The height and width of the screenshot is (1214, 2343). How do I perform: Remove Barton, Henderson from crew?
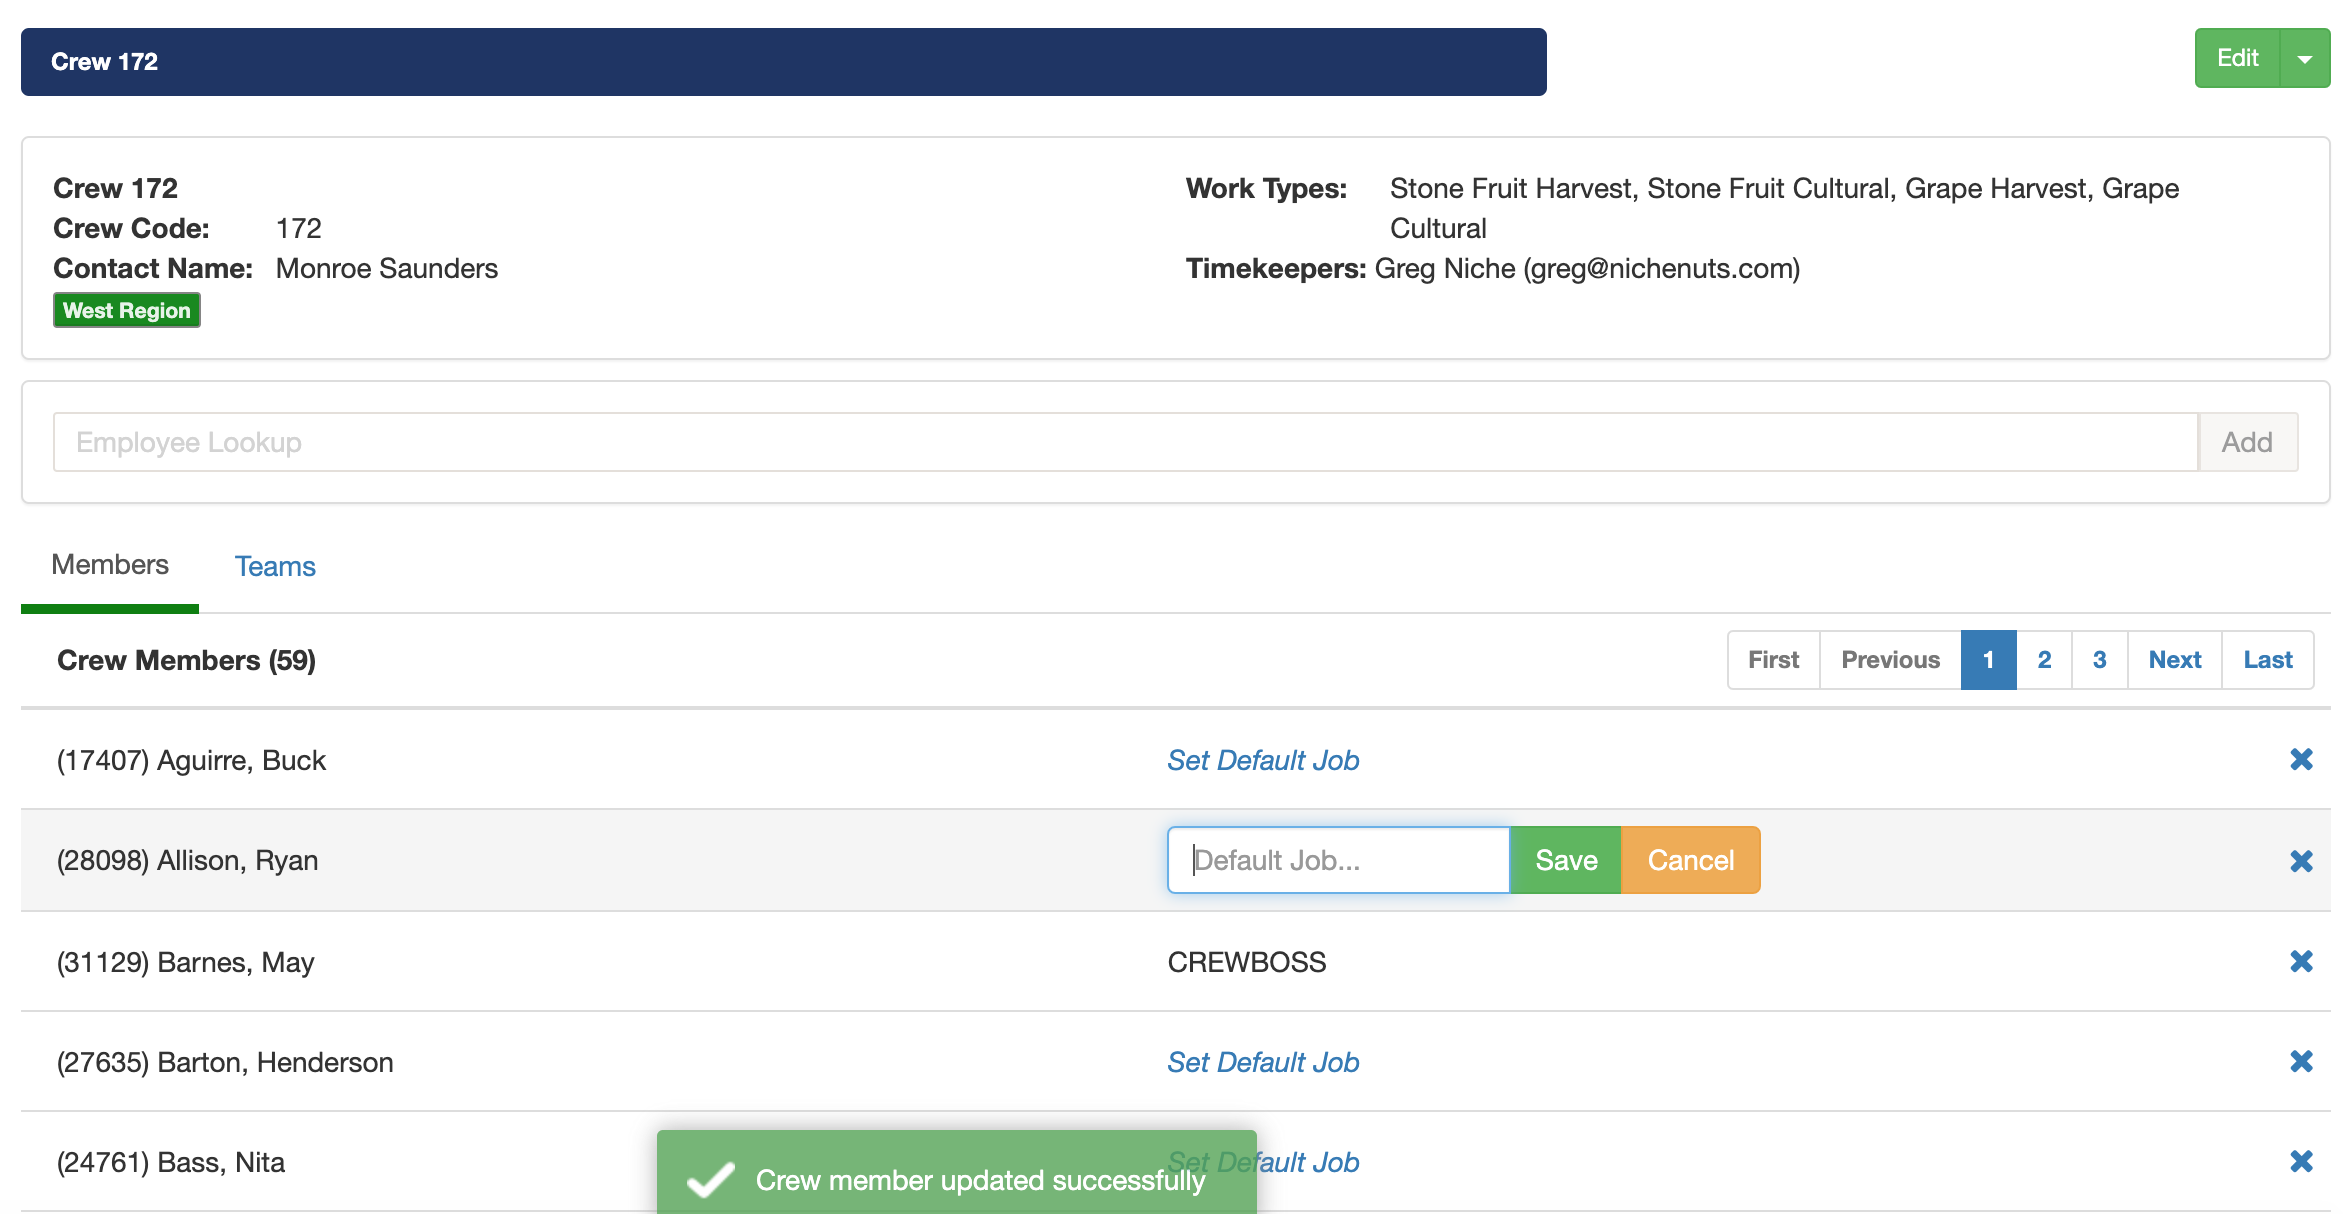2301,1061
